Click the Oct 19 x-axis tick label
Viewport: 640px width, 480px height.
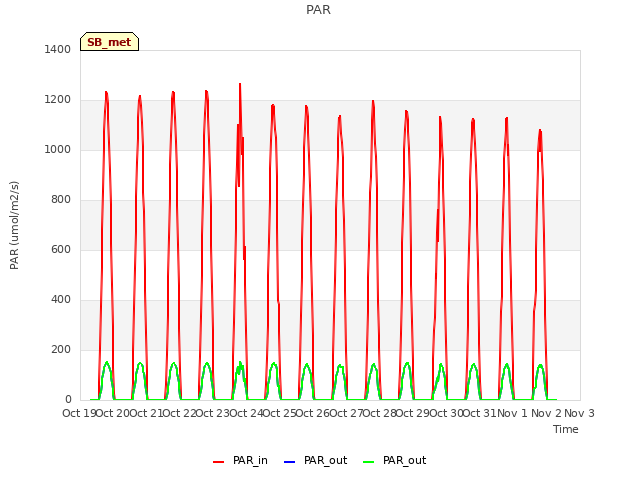[x=79, y=413]
